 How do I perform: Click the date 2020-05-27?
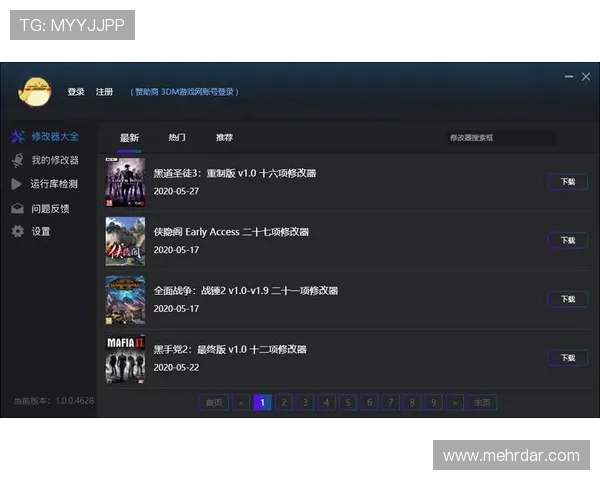tap(176, 191)
